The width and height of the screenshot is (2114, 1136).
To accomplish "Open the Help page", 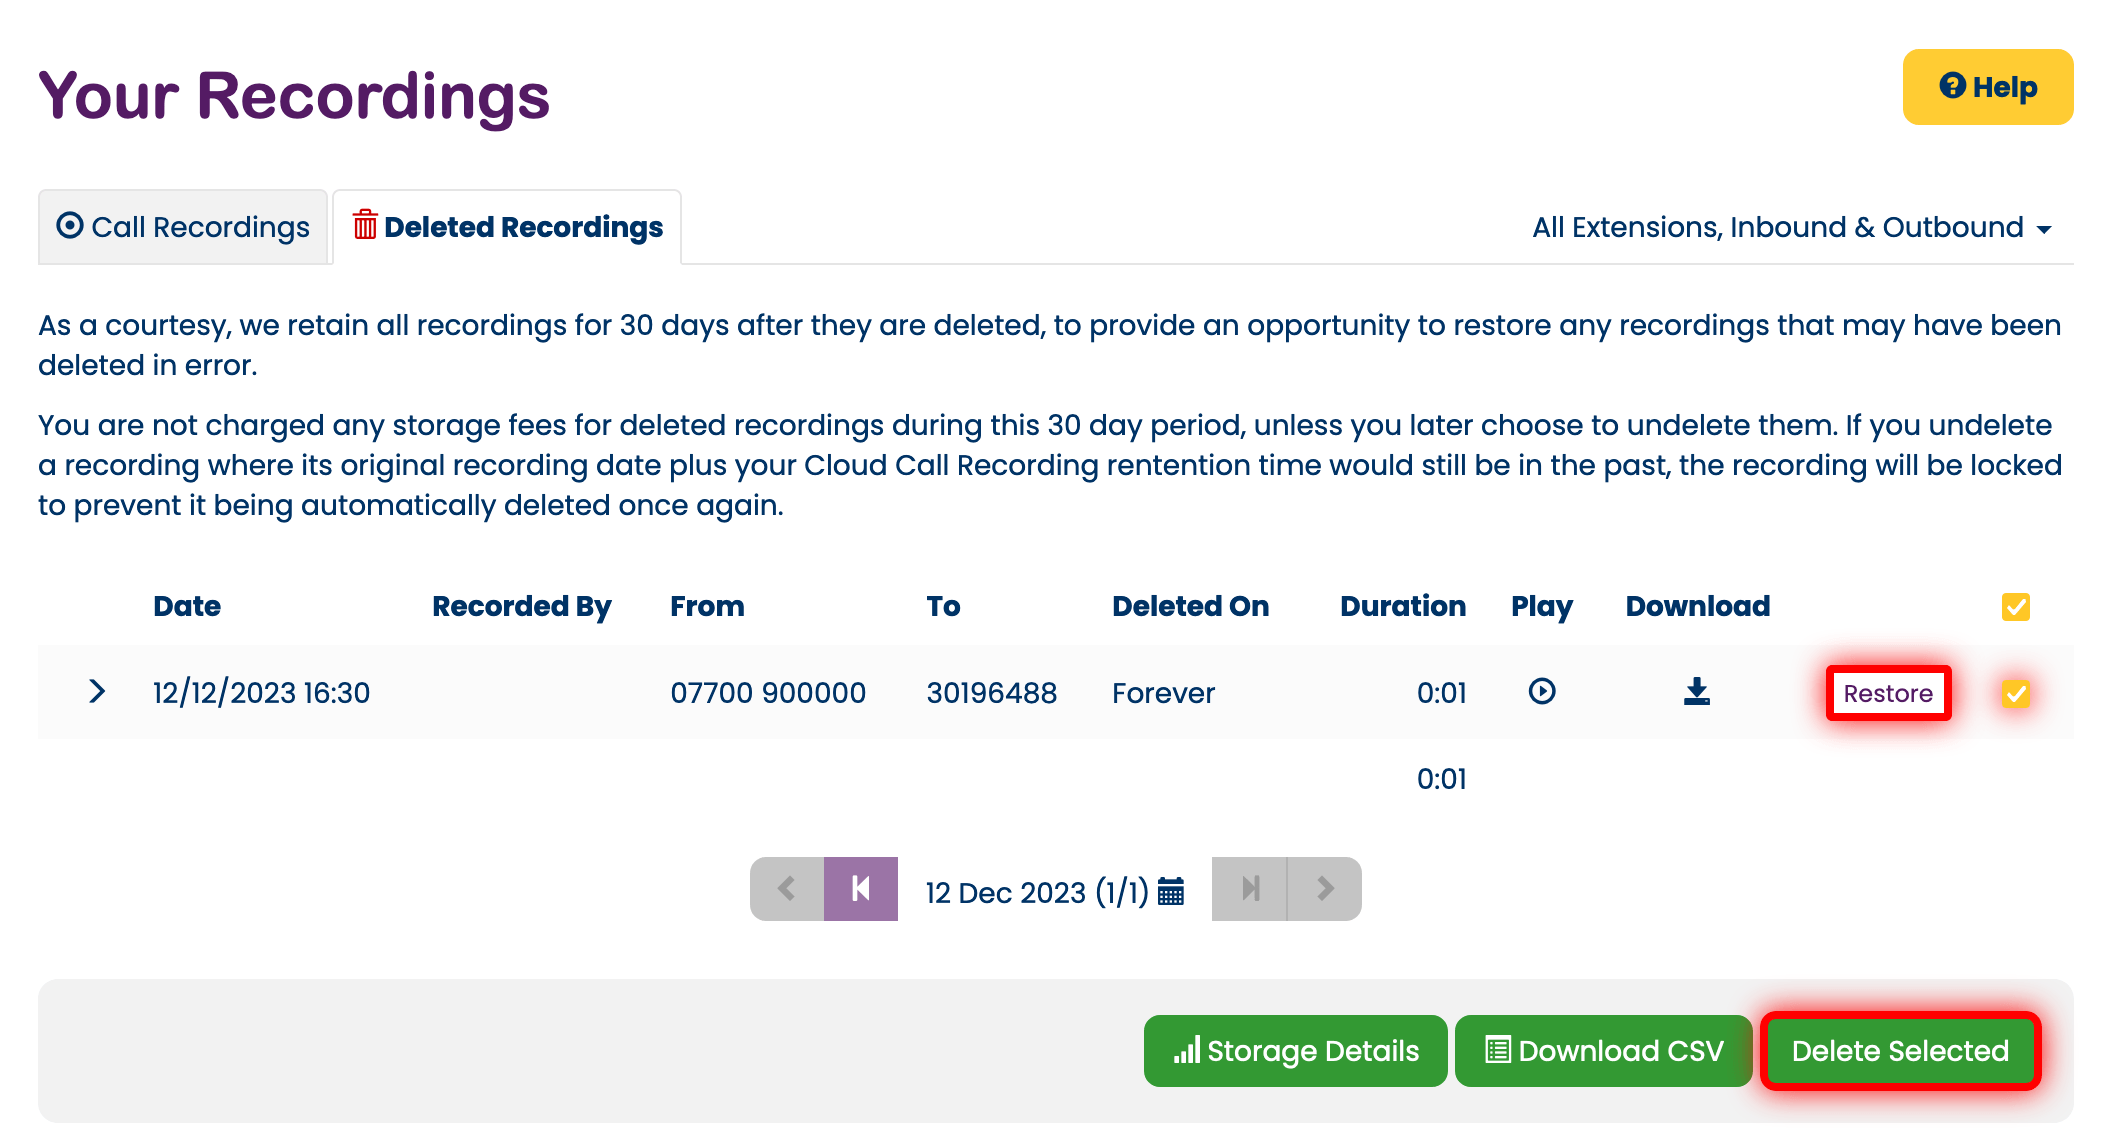I will click(1987, 87).
